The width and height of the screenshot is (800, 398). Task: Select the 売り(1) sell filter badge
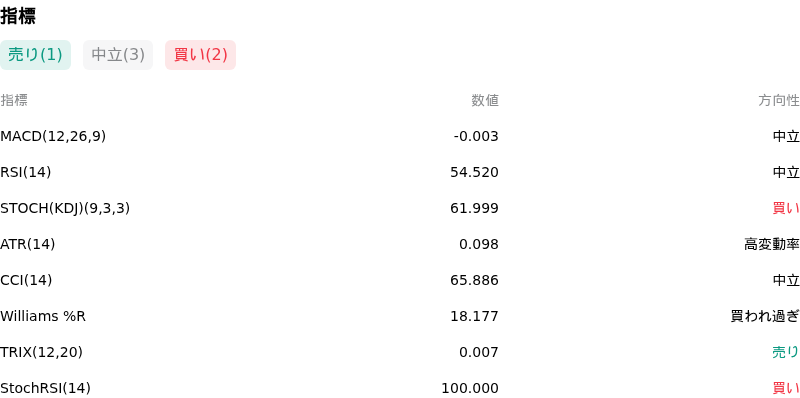(35, 55)
